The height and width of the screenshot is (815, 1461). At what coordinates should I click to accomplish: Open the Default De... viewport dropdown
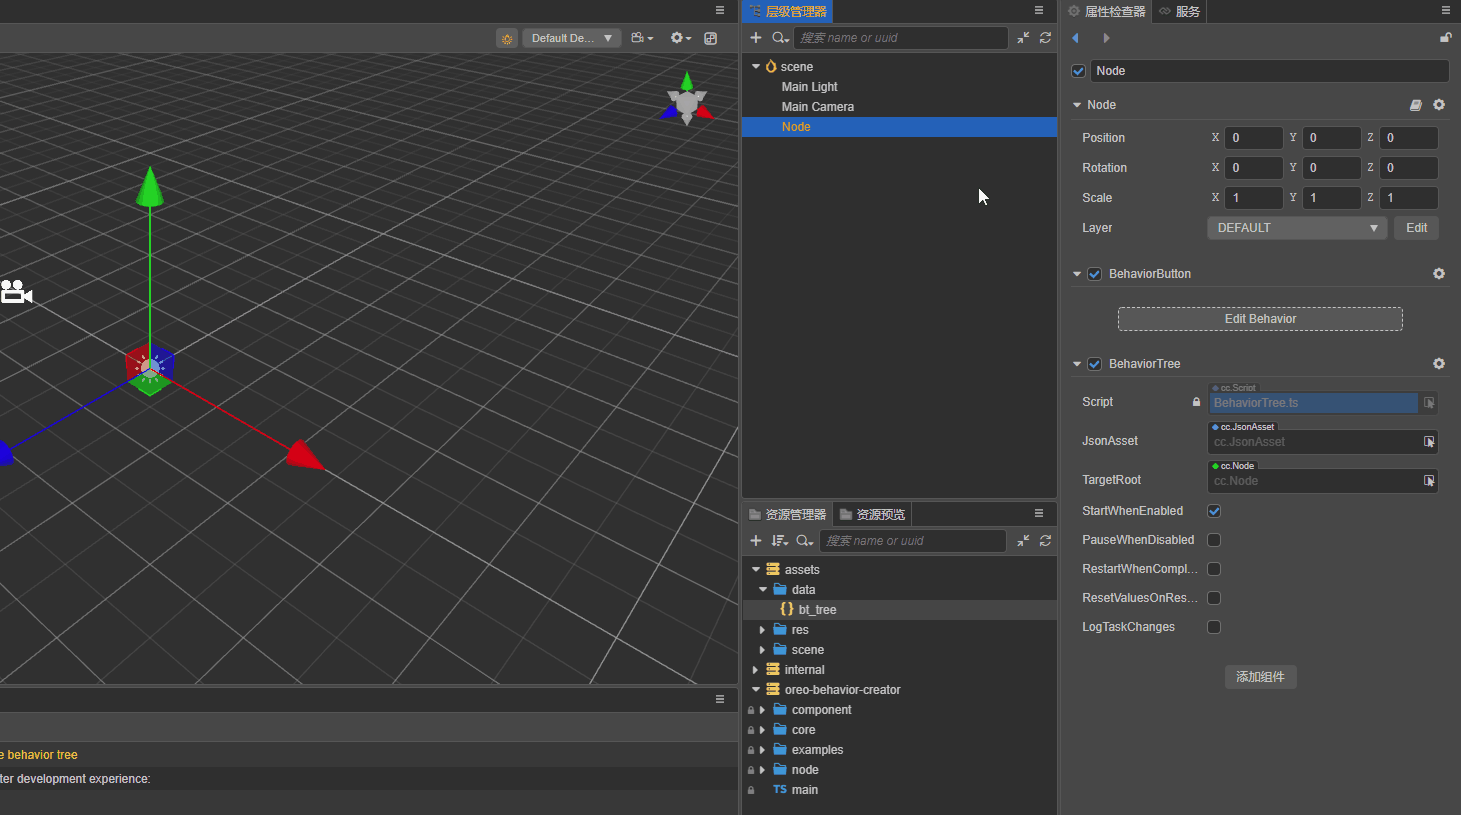571,38
